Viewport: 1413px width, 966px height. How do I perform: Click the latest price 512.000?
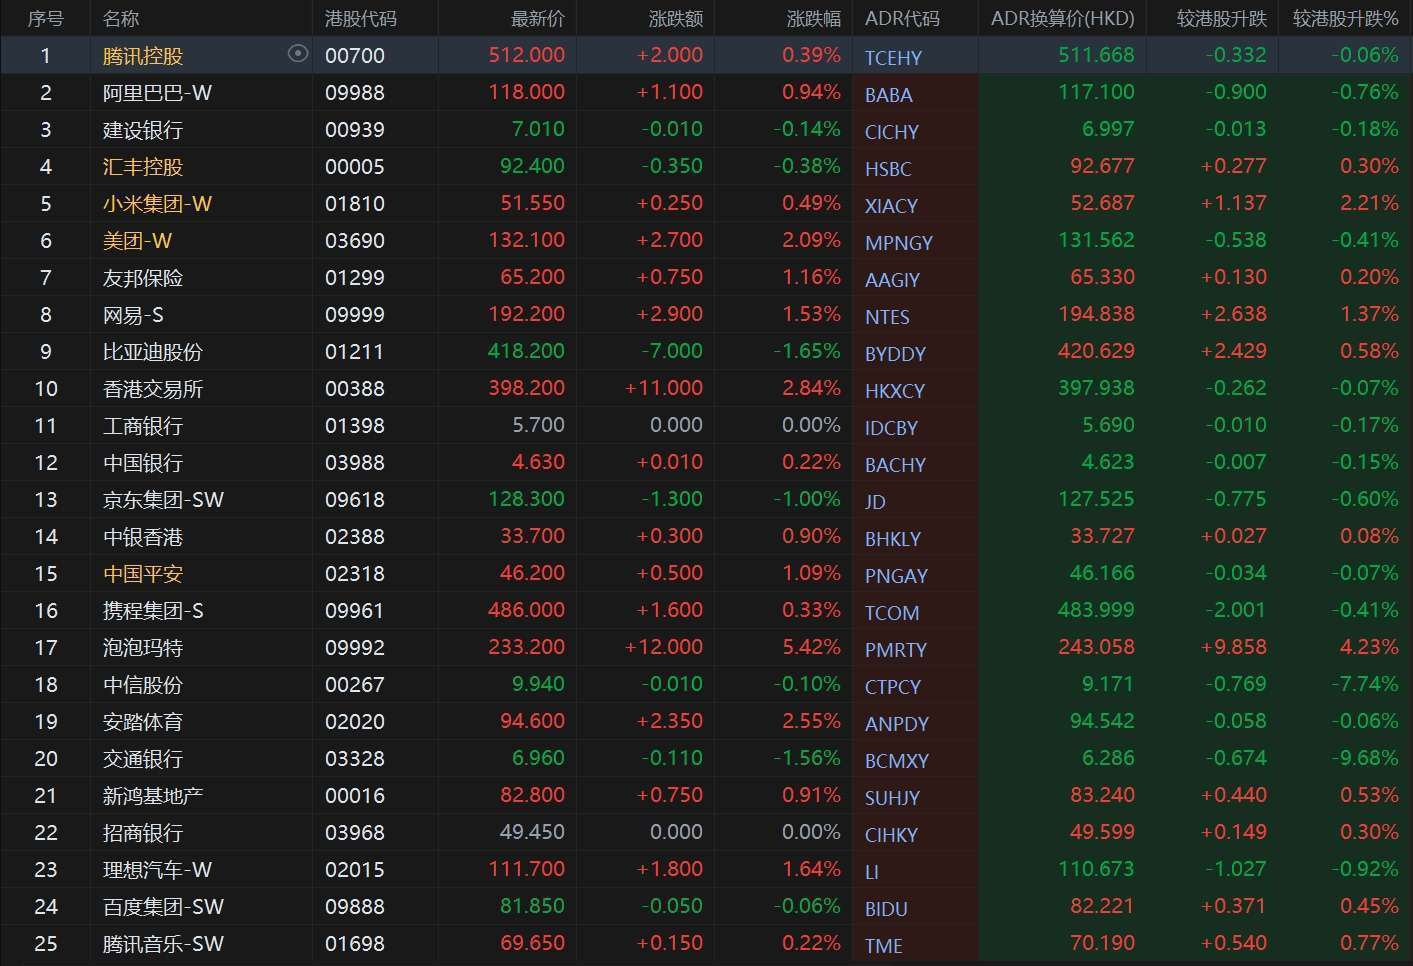[x=527, y=55]
